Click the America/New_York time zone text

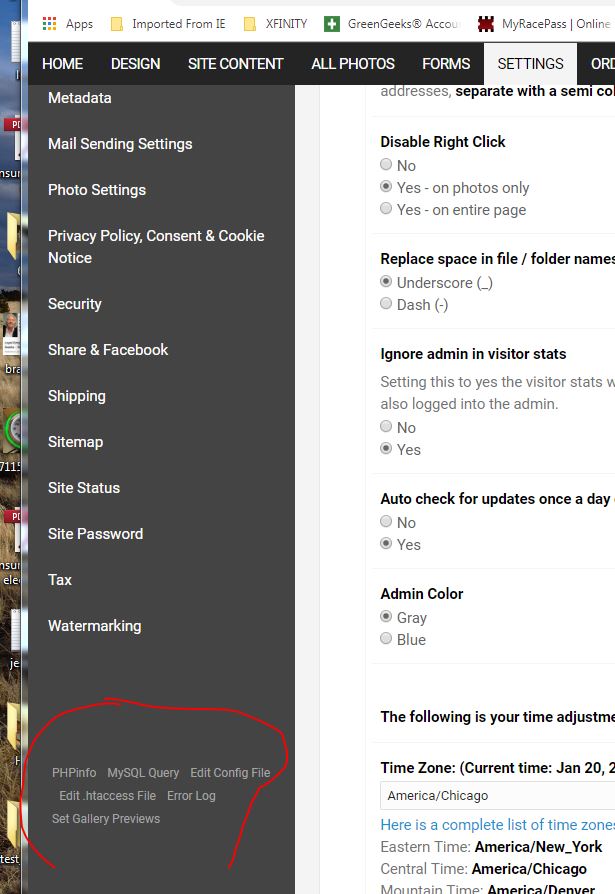pos(538,847)
